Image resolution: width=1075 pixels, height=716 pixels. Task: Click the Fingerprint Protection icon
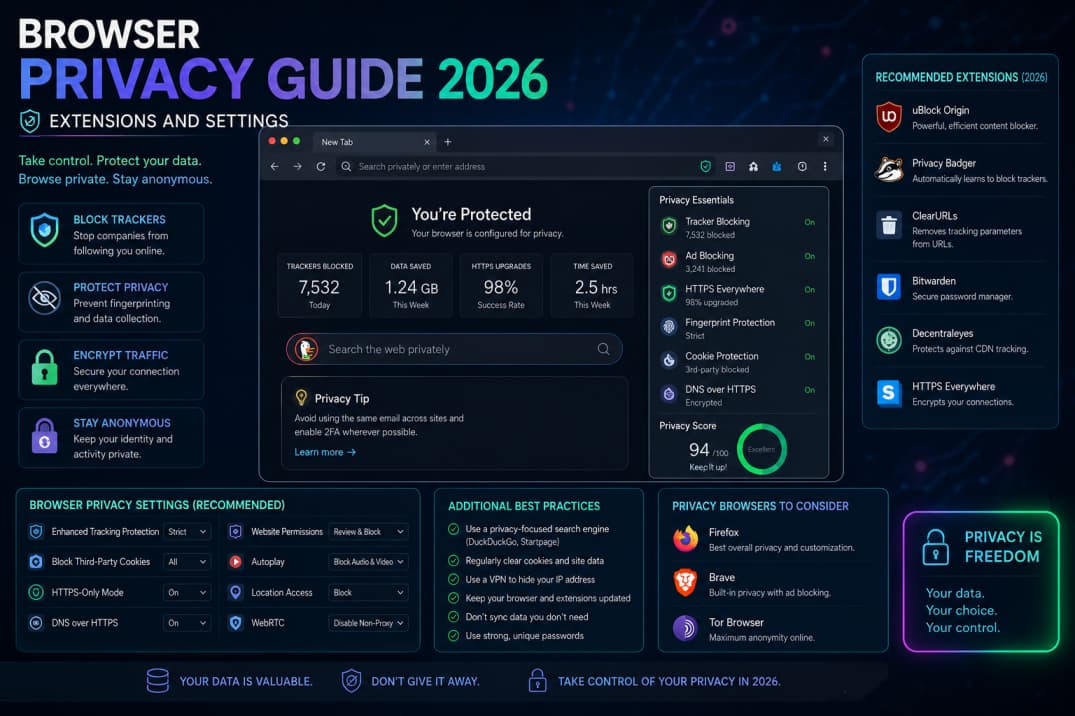coord(669,326)
